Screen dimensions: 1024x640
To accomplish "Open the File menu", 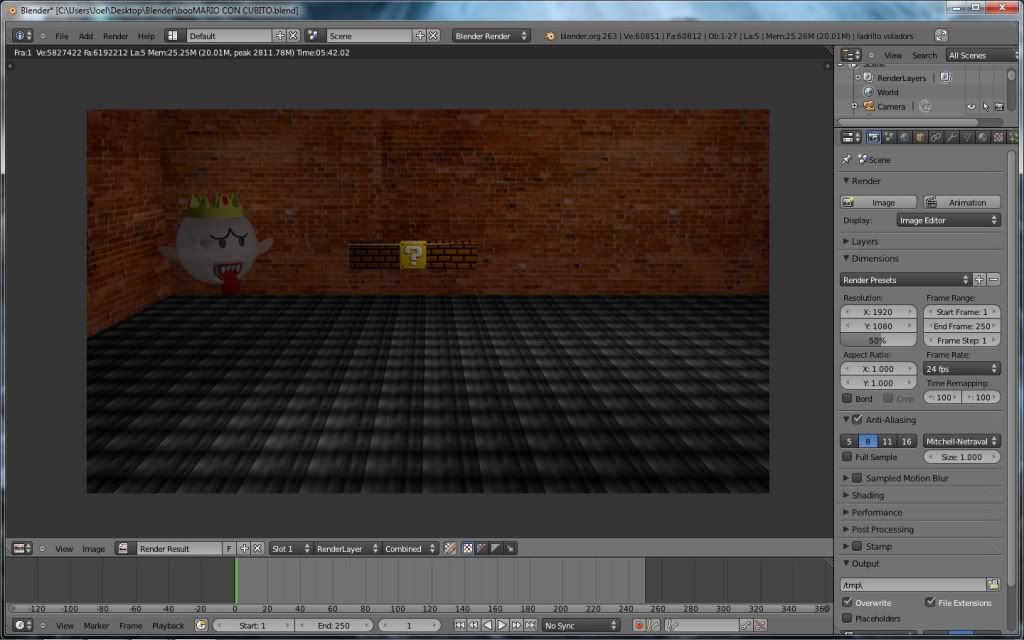I will coord(61,36).
